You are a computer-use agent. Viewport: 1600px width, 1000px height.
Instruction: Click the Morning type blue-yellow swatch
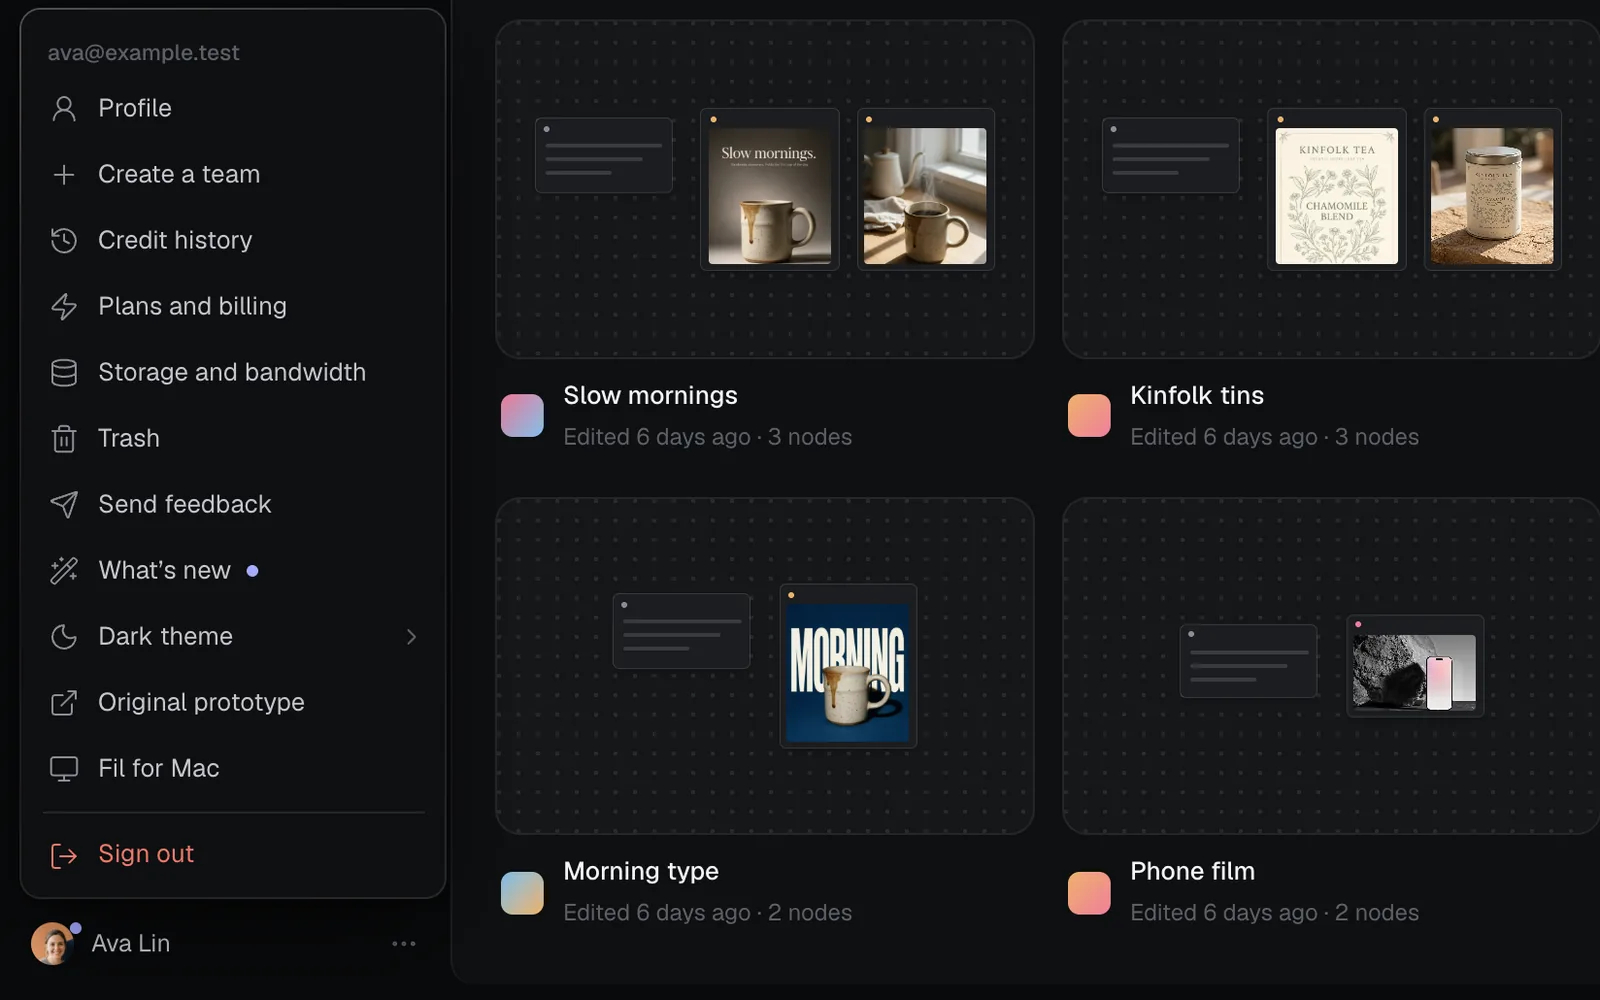522,892
